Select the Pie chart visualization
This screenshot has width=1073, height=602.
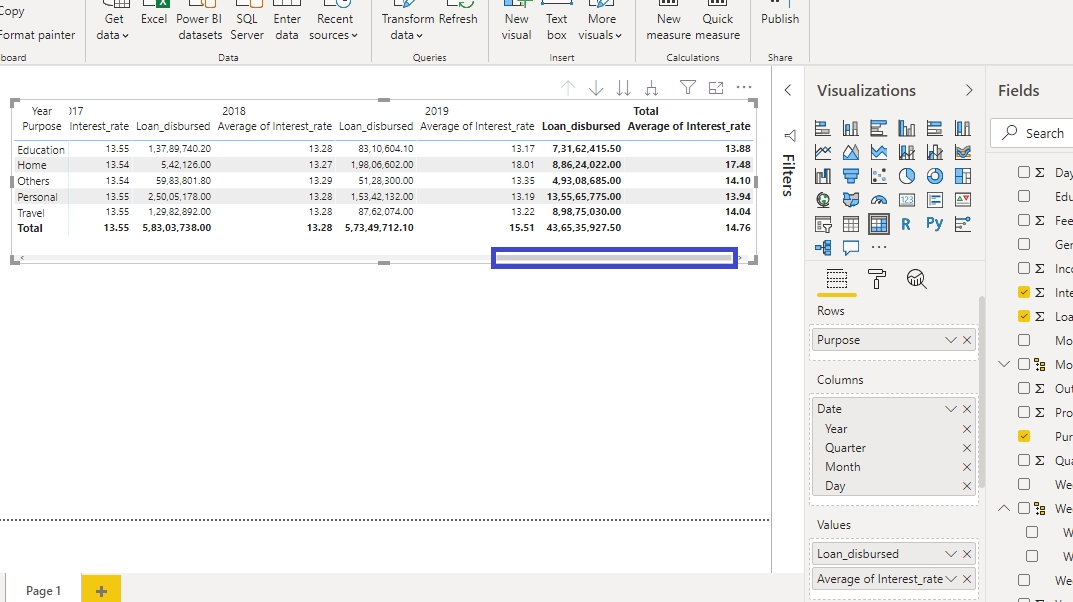coord(907,176)
